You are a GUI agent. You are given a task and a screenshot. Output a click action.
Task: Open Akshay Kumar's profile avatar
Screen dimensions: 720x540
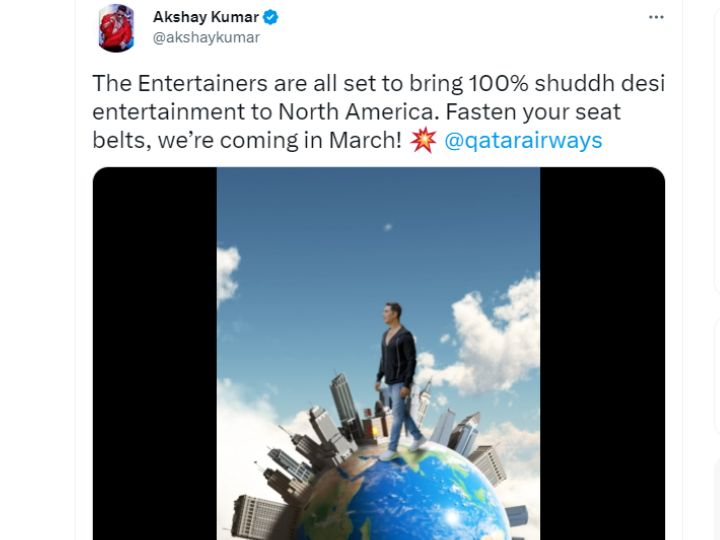[x=116, y=28]
